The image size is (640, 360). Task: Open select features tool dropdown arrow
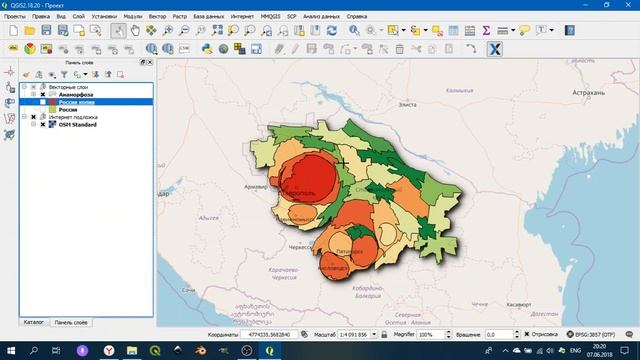(x=403, y=30)
